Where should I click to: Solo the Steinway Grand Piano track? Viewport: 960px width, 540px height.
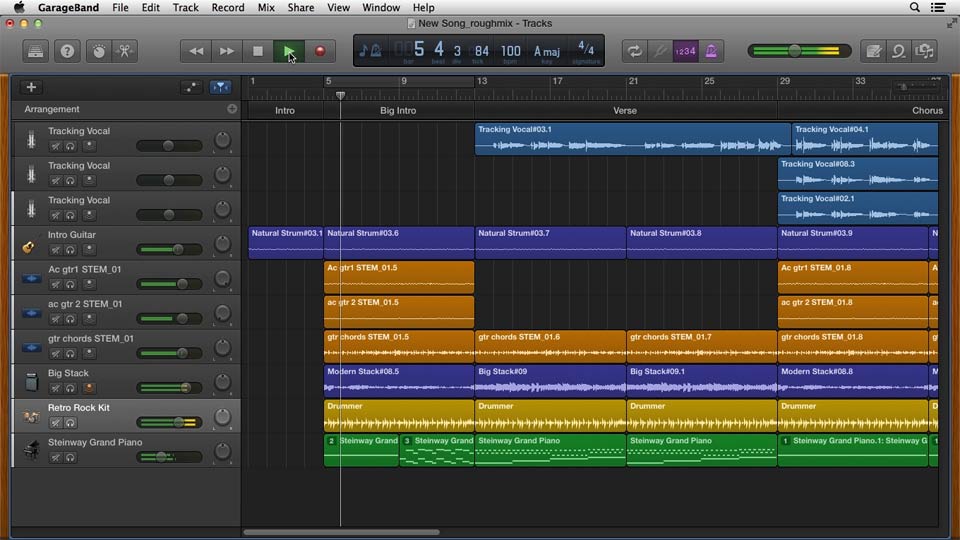tap(70, 457)
